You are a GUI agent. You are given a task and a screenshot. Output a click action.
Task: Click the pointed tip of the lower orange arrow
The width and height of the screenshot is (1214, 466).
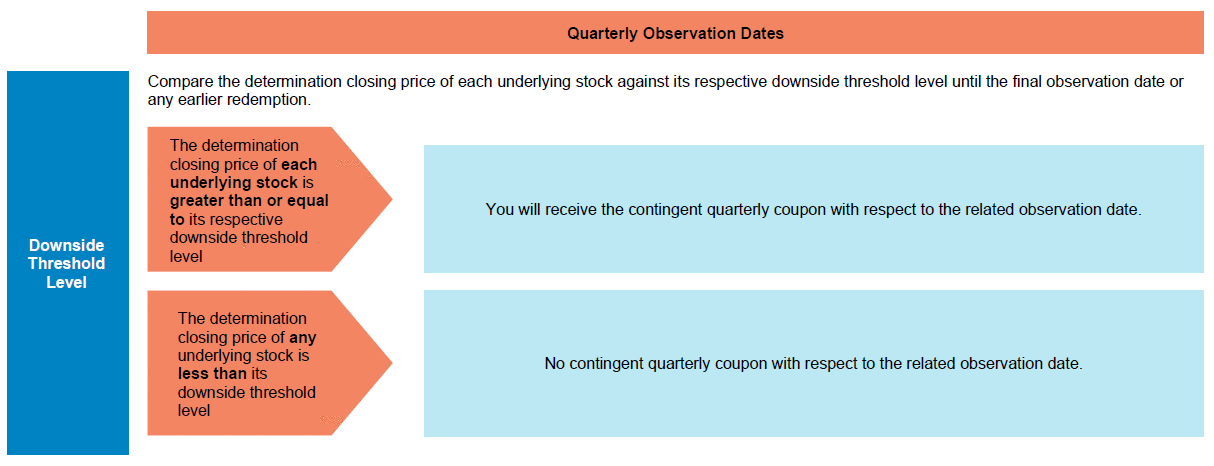(388, 363)
